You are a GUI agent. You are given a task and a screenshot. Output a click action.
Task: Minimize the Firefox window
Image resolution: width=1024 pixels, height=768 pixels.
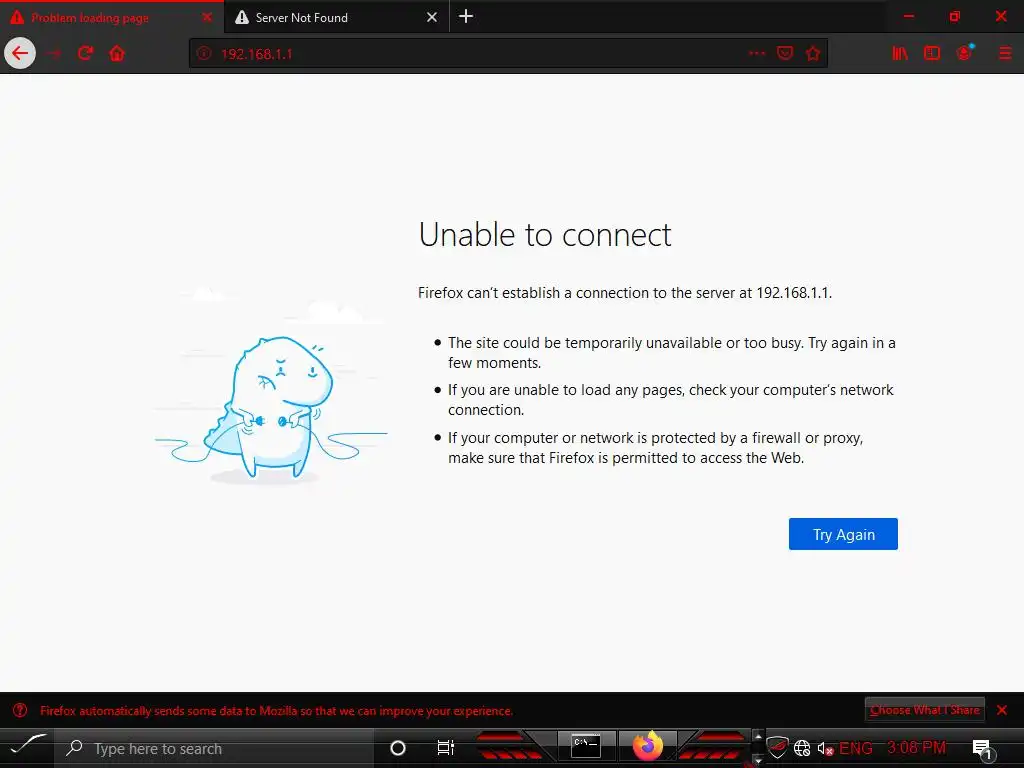[x=908, y=17]
